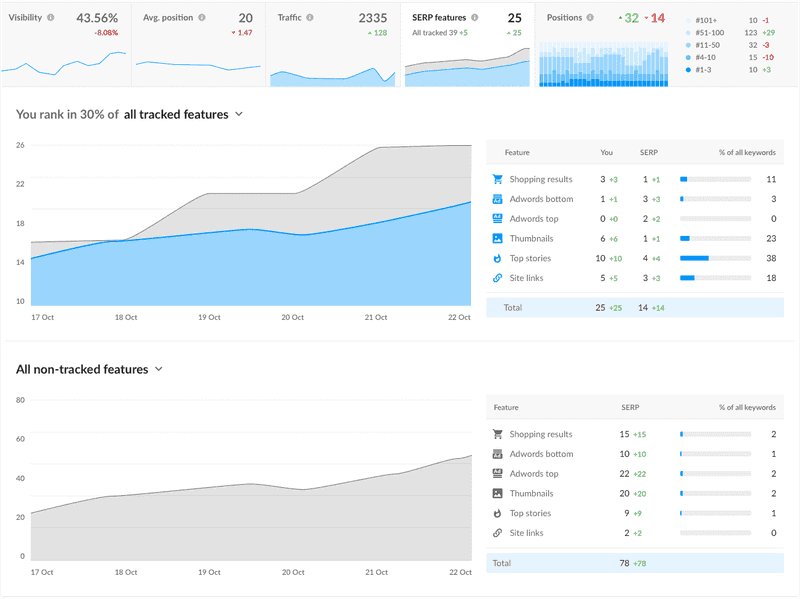800x599 pixels.
Task: Click the Thumbnails image icon
Action: click(496, 238)
